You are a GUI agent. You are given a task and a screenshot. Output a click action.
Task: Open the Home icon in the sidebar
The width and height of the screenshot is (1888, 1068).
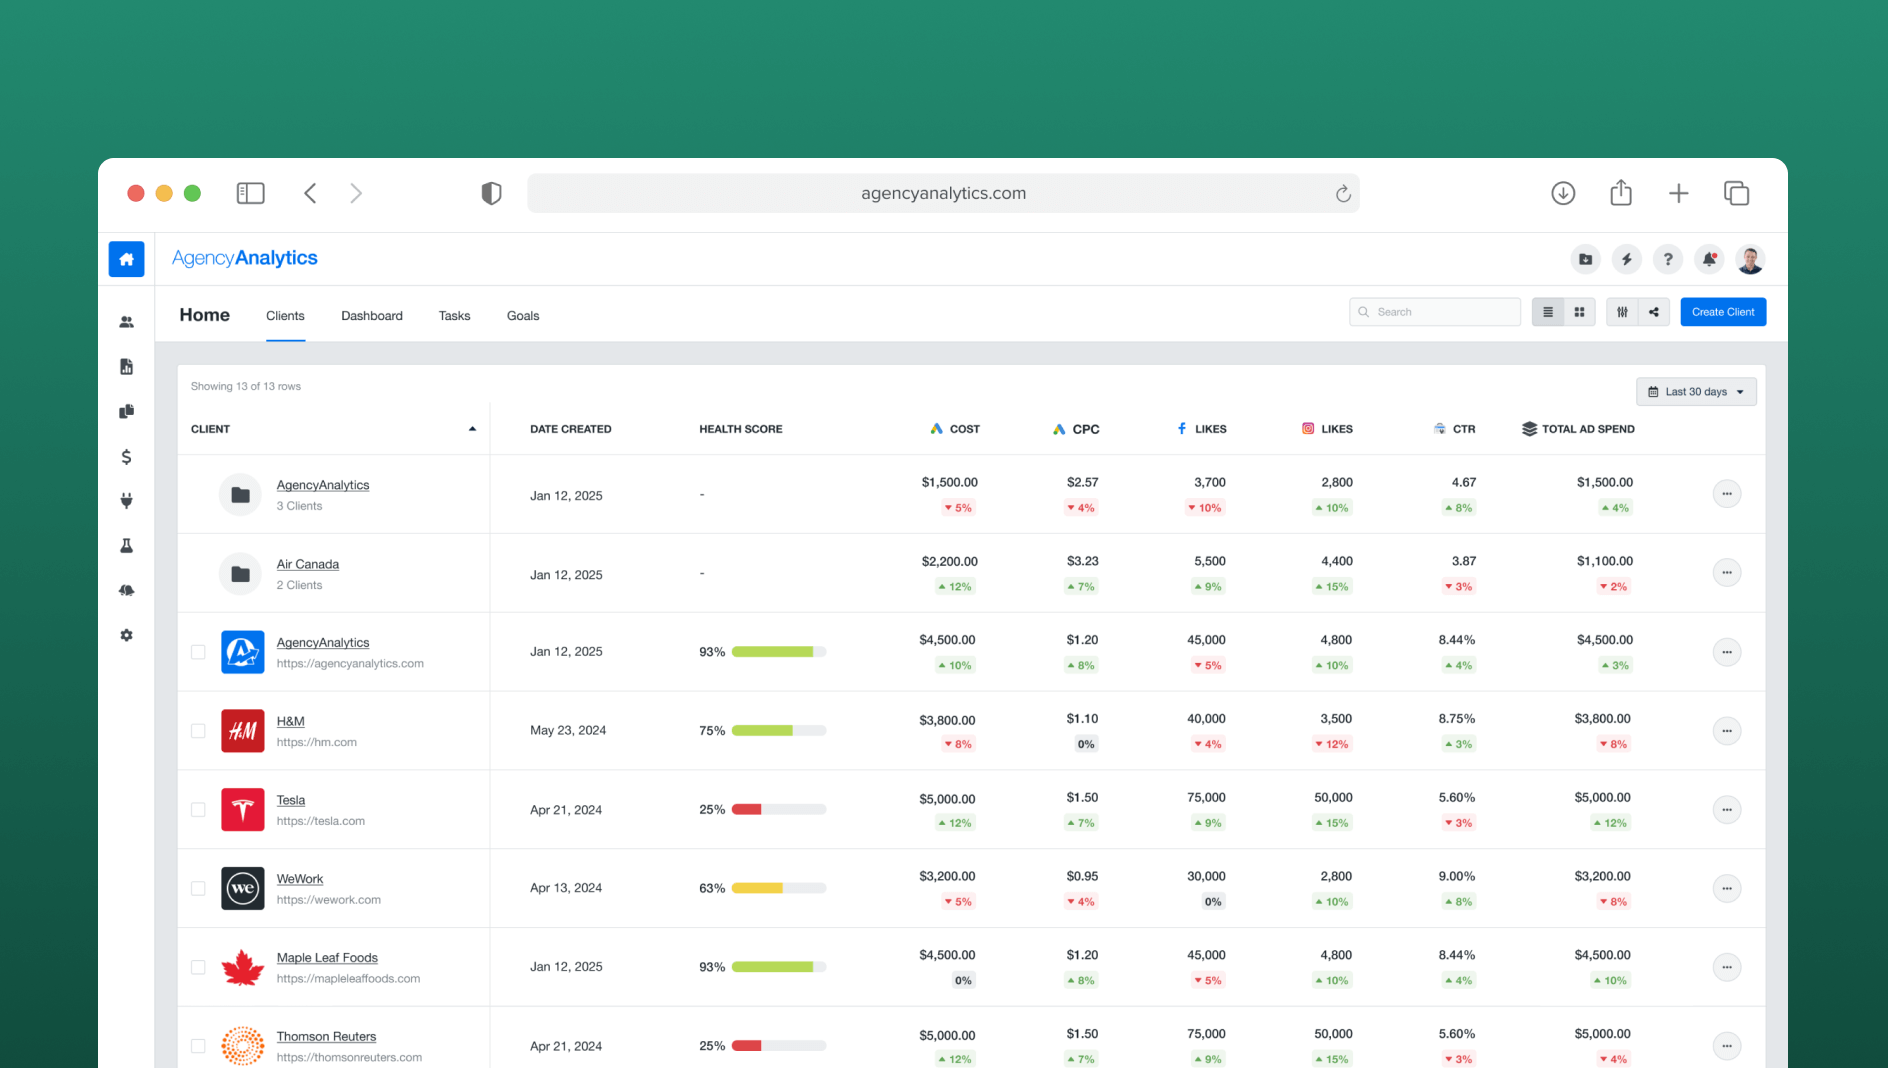coord(126,259)
